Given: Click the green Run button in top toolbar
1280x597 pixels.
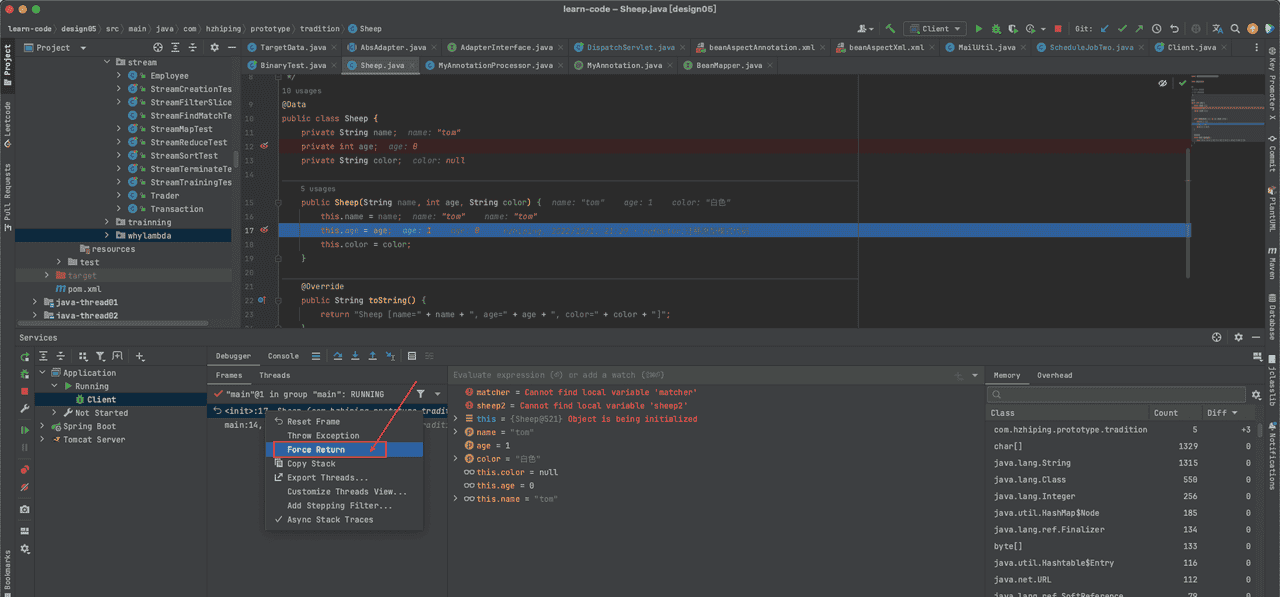Looking at the screenshot, I should click(x=979, y=29).
